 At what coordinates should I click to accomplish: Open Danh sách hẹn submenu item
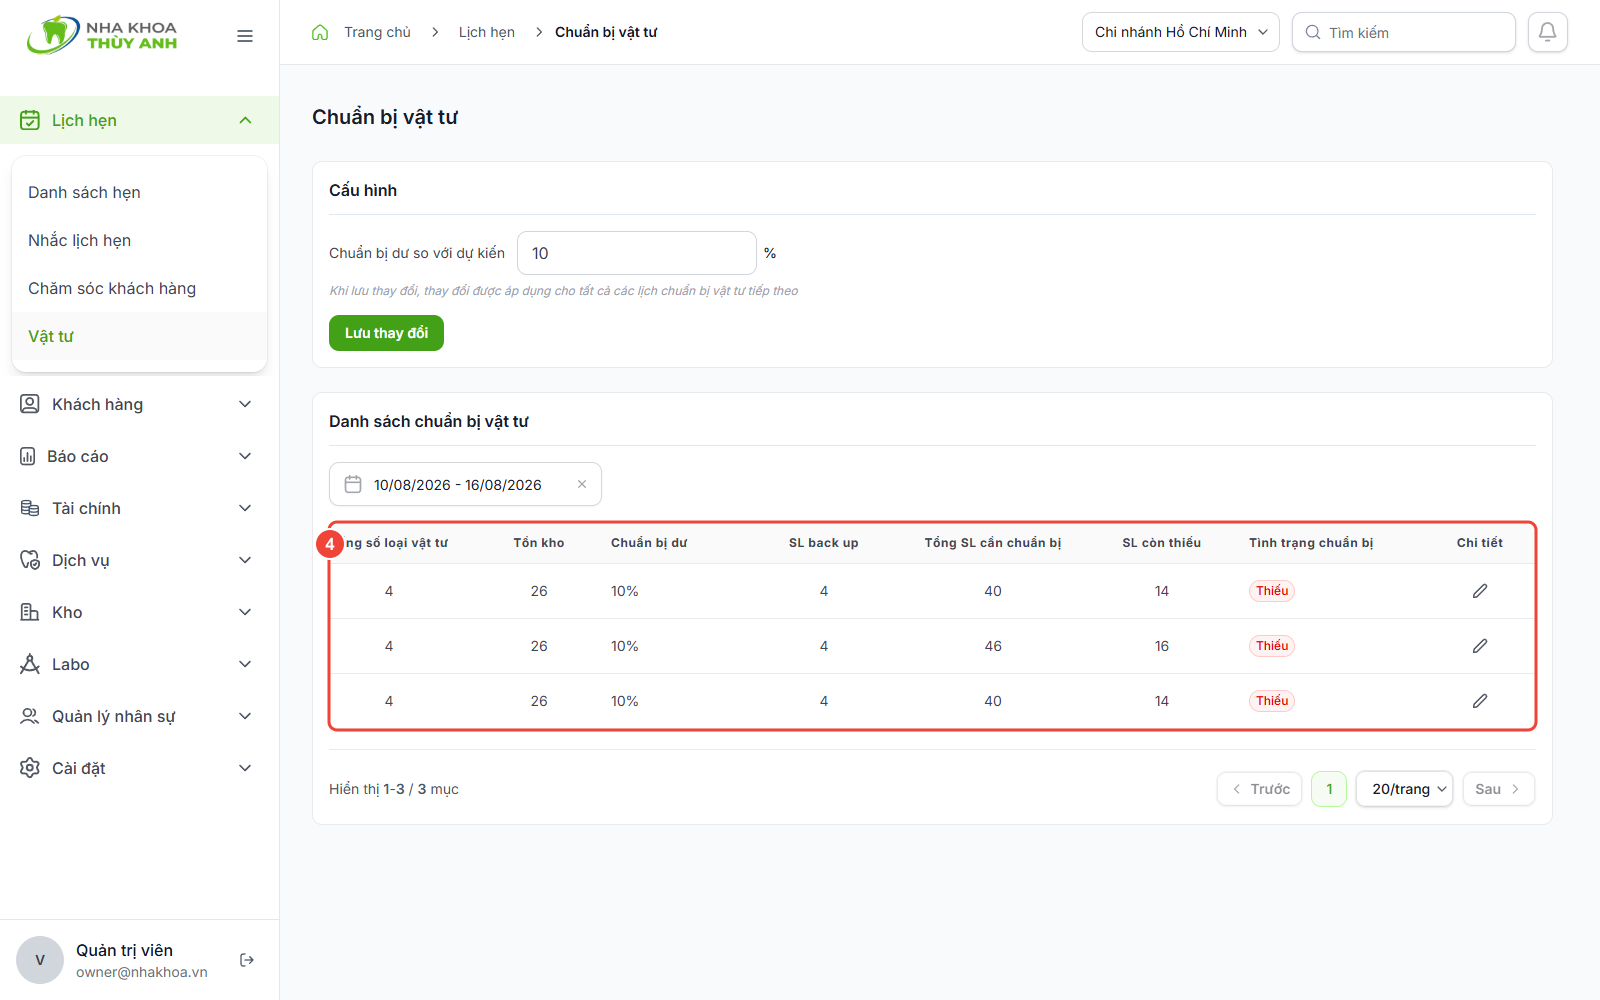pyautogui.click(x=139, y=192)
